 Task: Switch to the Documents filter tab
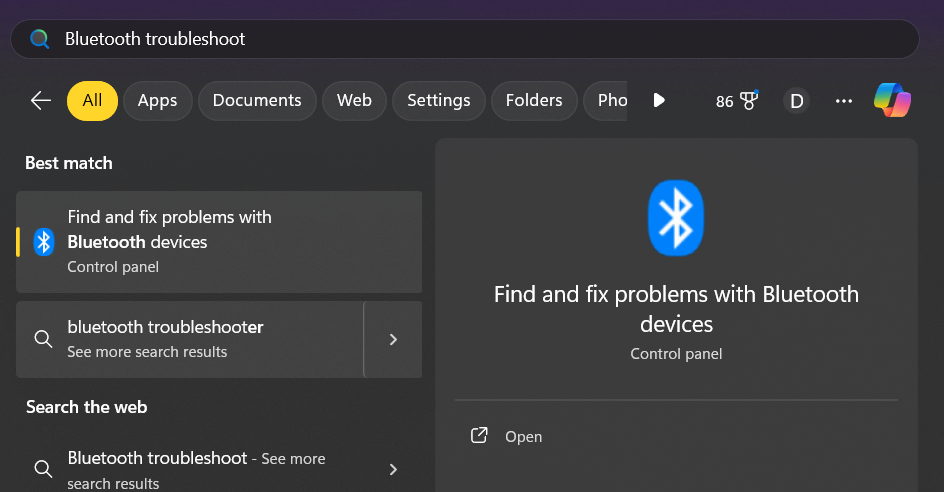(x=257, y=101)
